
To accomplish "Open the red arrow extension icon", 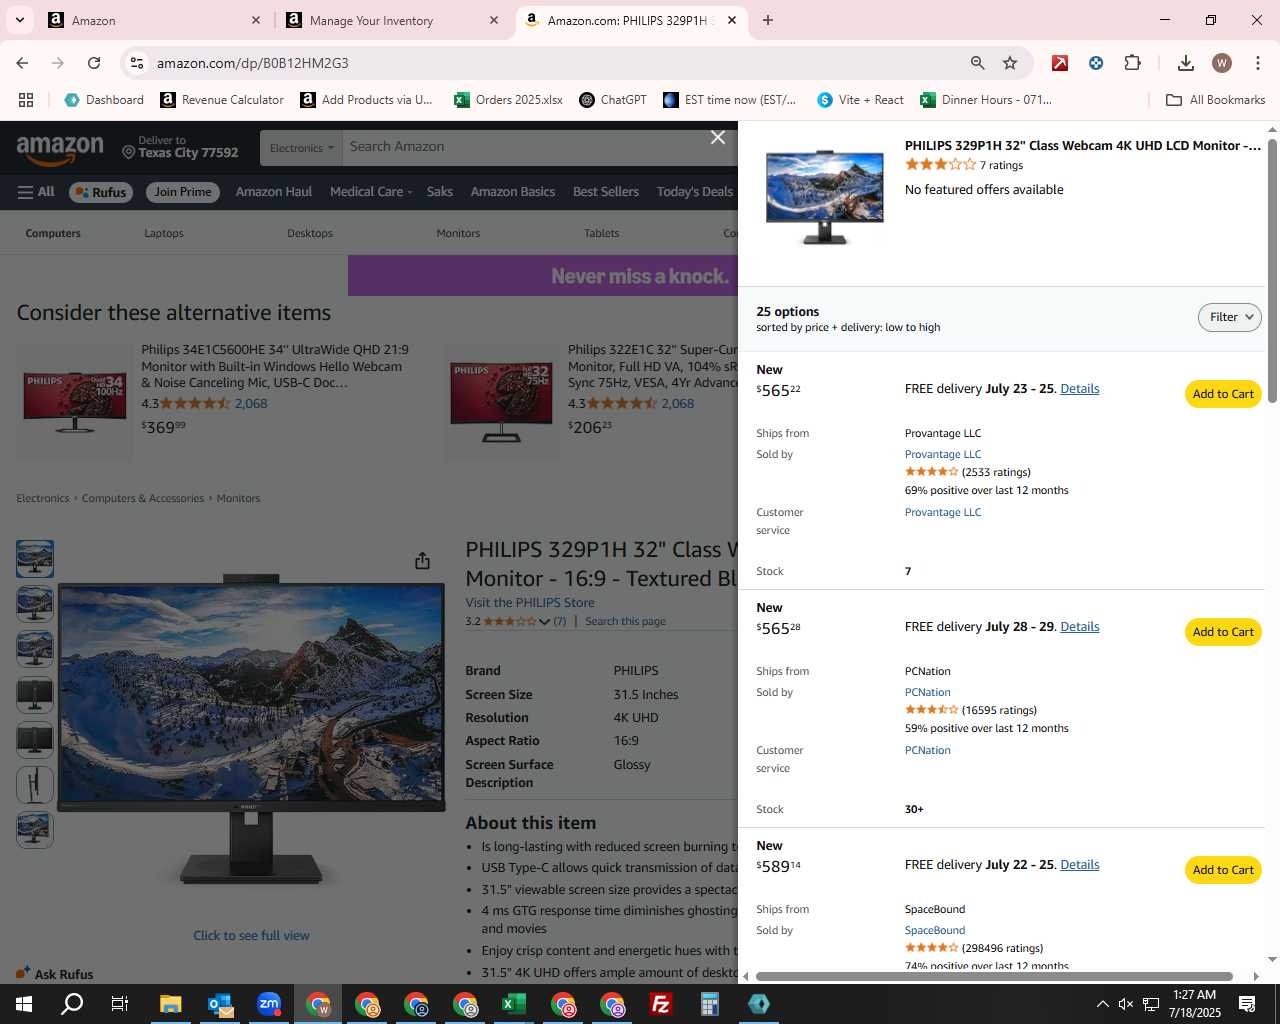I will (1060, 63).
